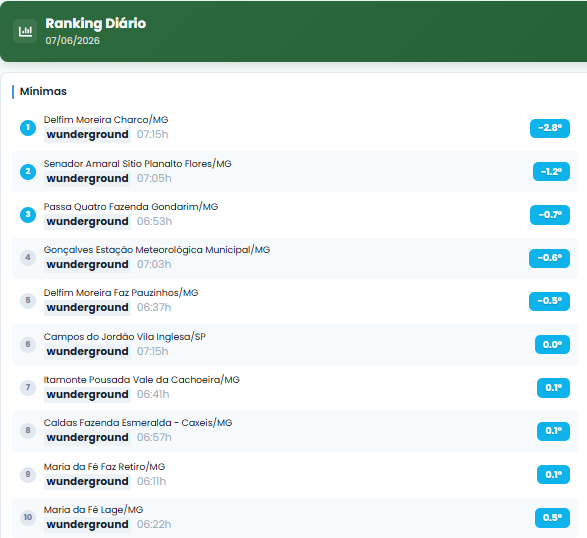
Task: Click the 0.1° badge for Itamonte
Action: (x=553, y=388)
